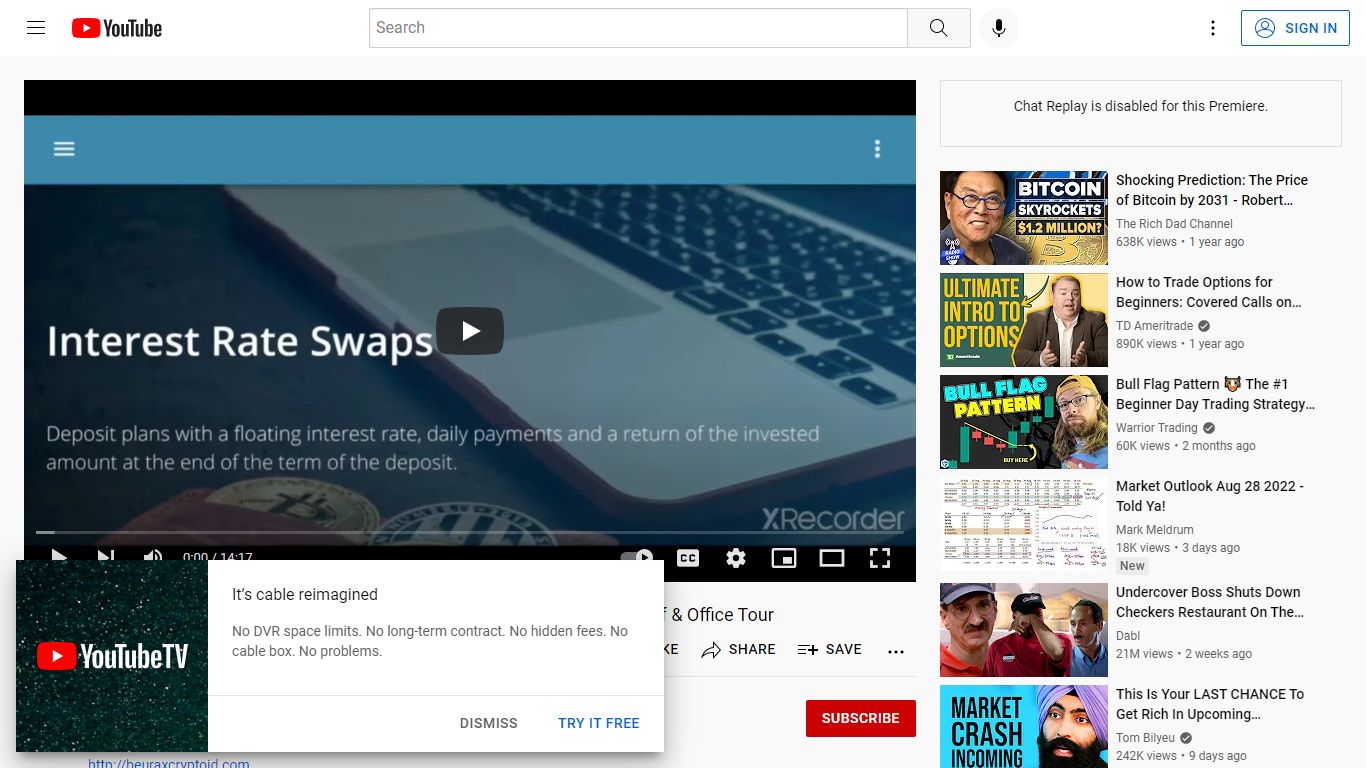
Task: Click the video progress bar
Action: (470, 532)
